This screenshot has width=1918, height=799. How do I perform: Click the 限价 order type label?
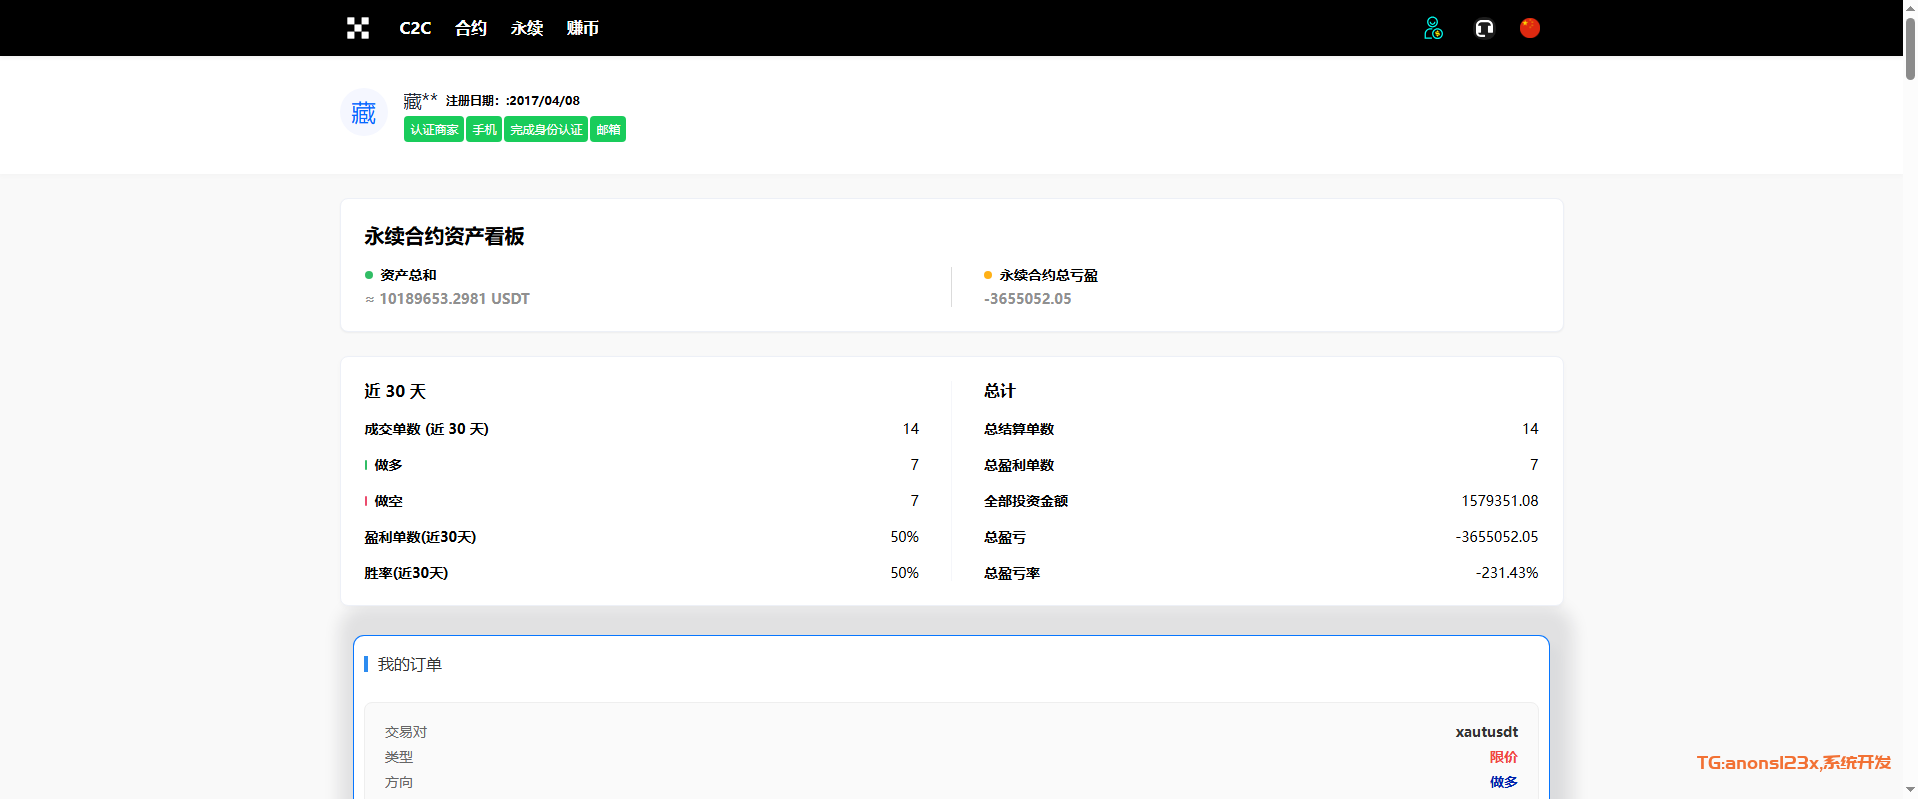click(1503, 757)
